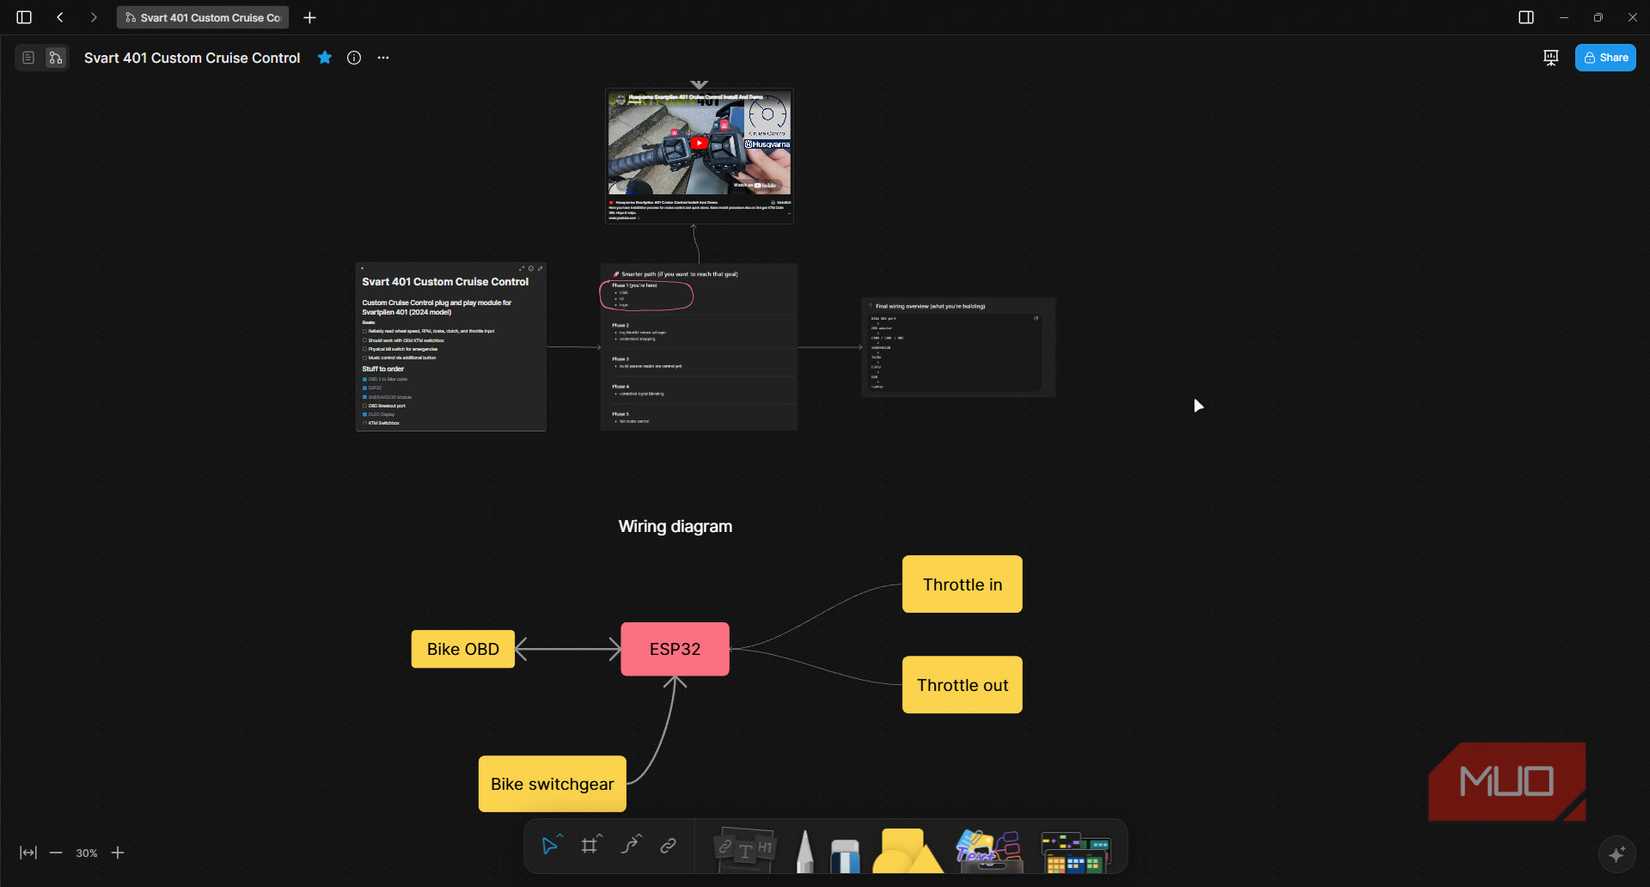Screen dimensions: 1650x887
Task: Click the 'Phase 5' heading in Smarter path card
Action: click(x=620, y=414)
